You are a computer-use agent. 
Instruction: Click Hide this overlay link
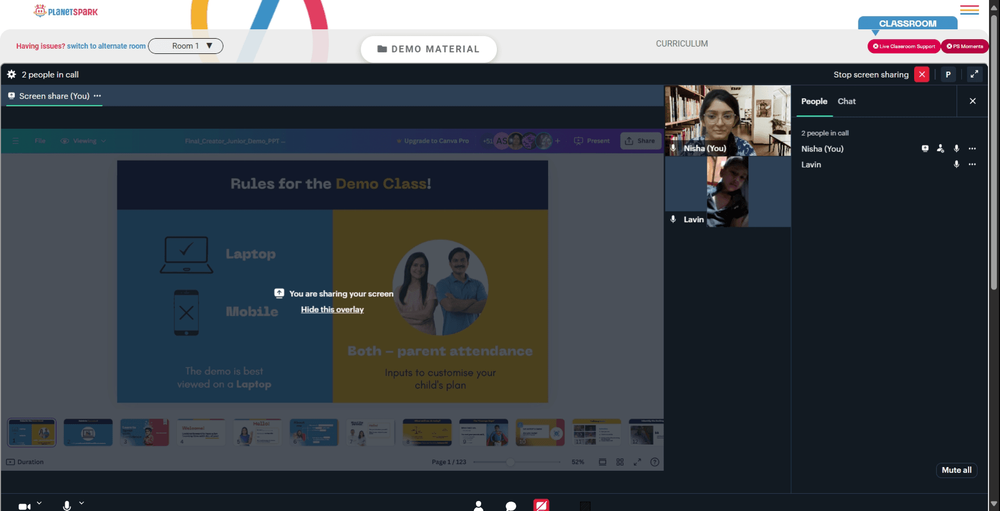click(332, 309)
